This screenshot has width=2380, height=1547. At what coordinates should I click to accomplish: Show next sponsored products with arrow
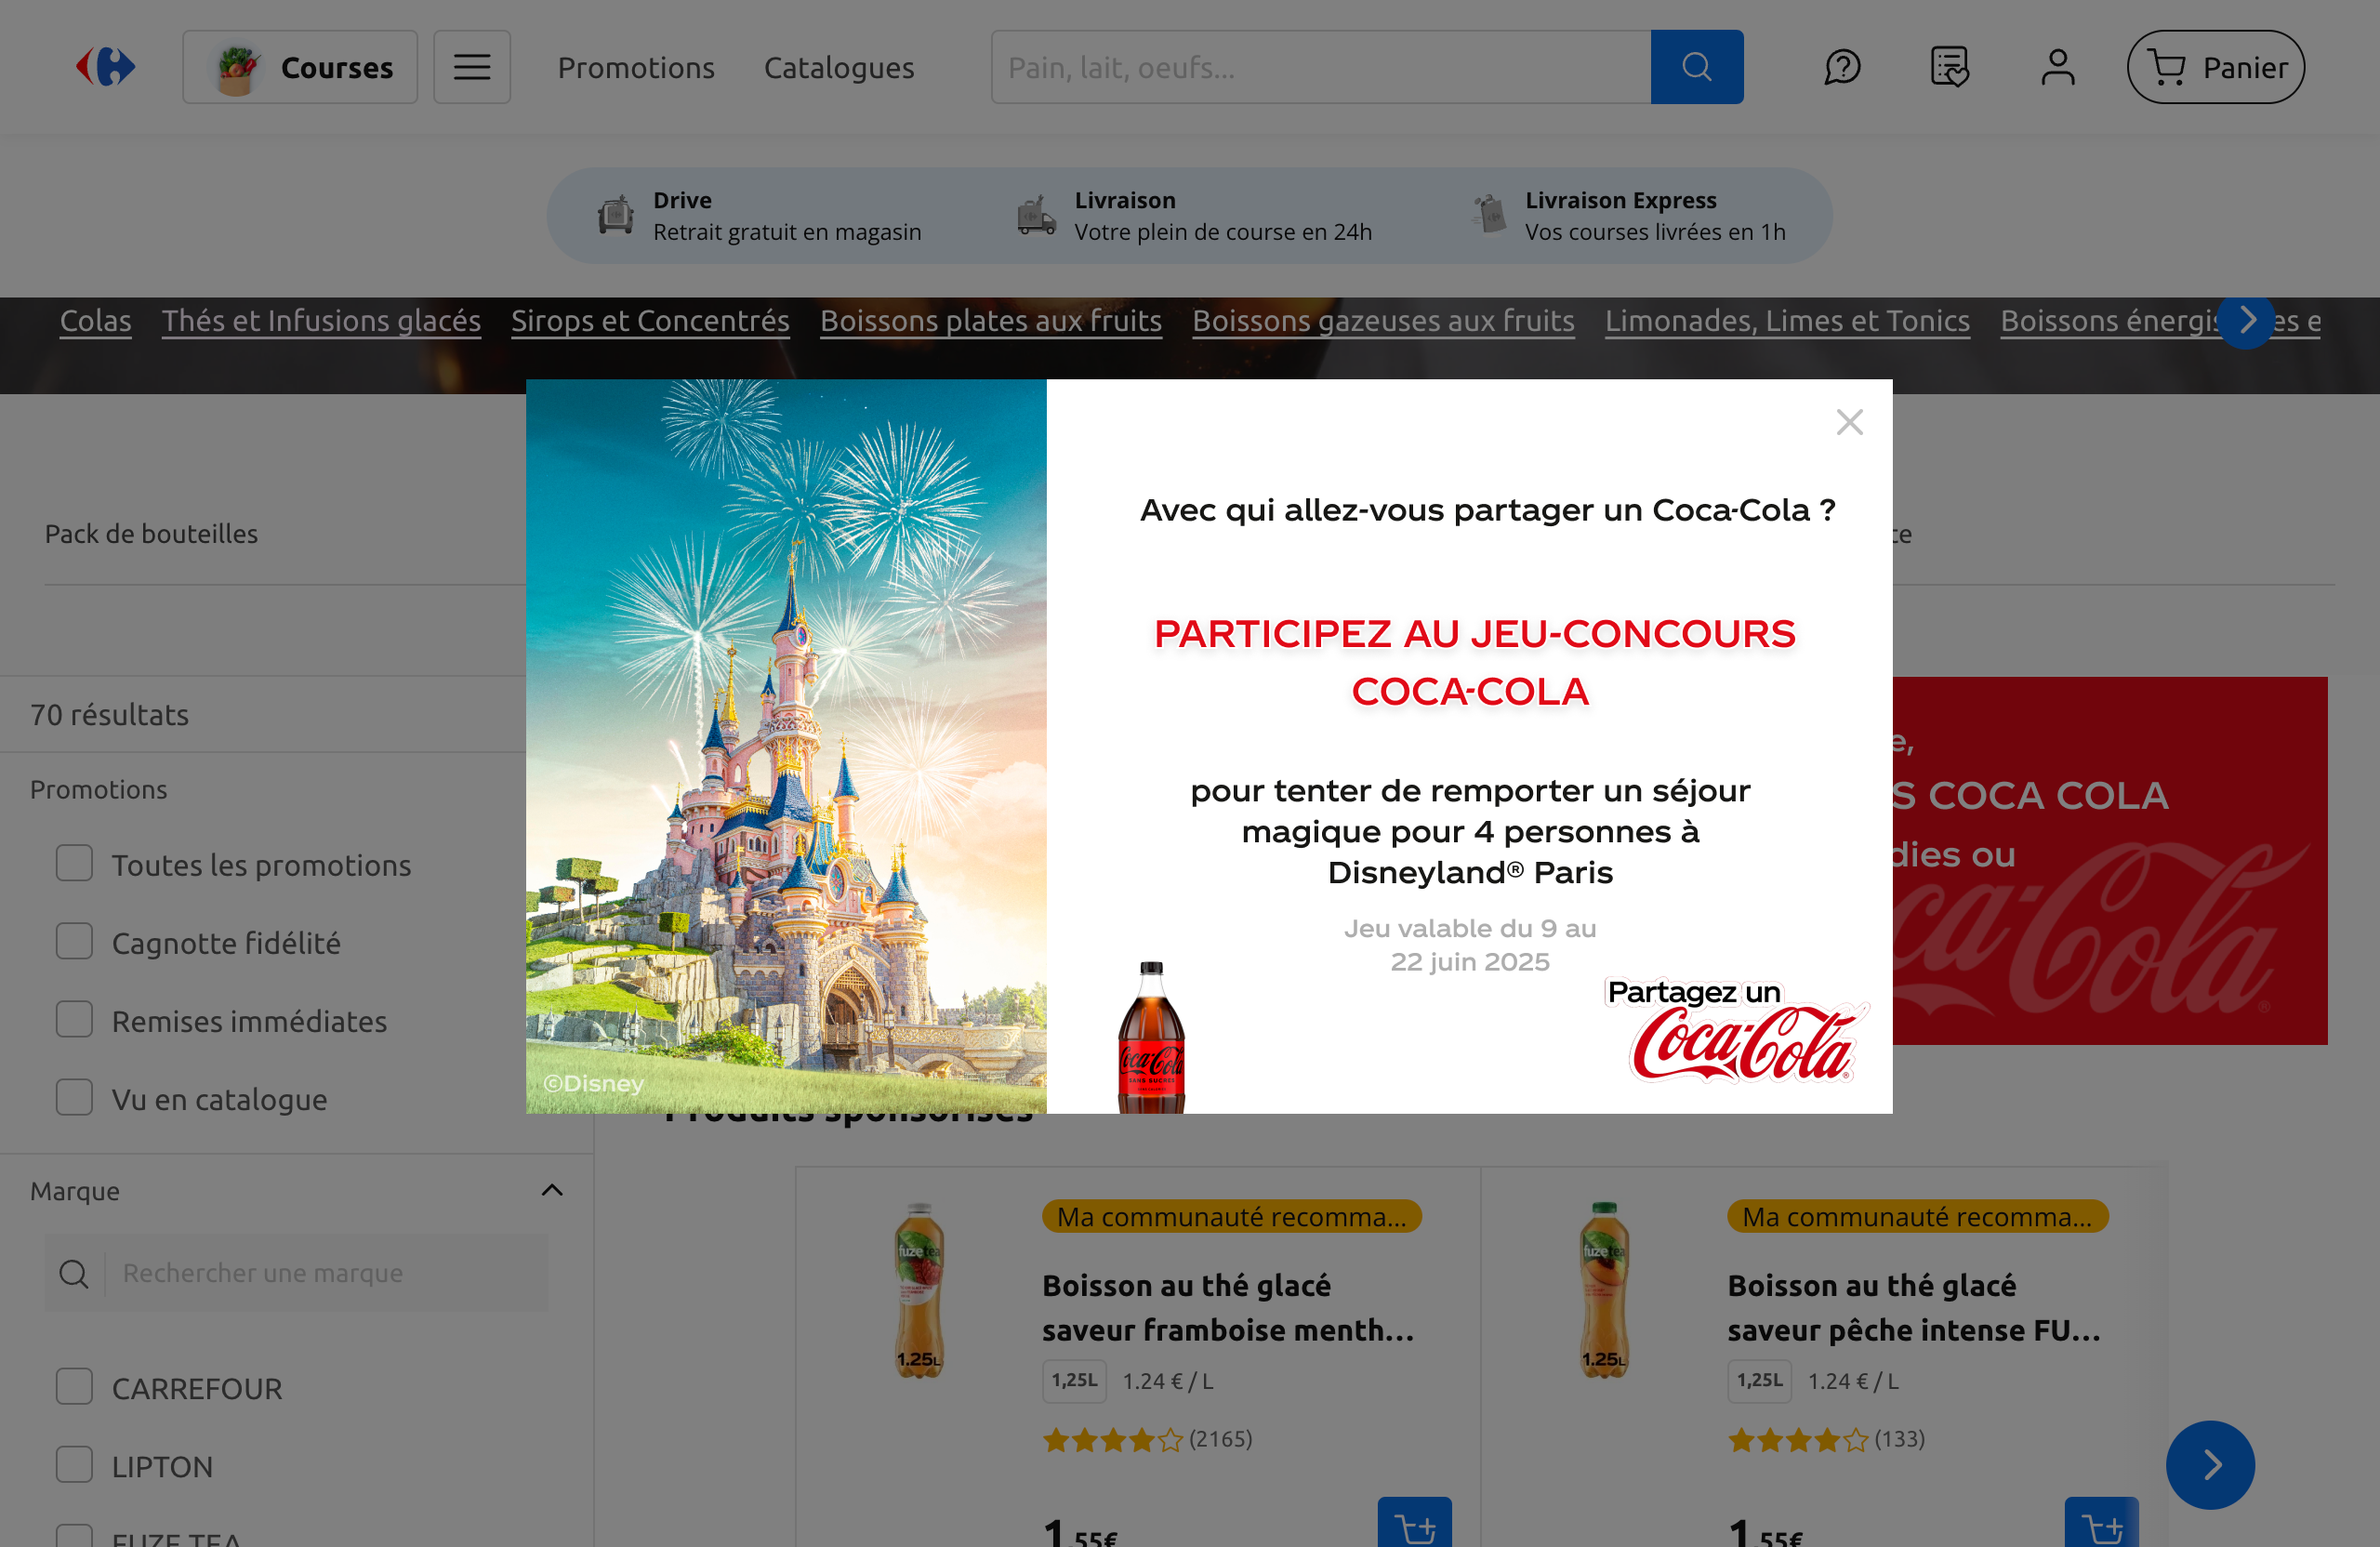(x=2209, y=1465)
